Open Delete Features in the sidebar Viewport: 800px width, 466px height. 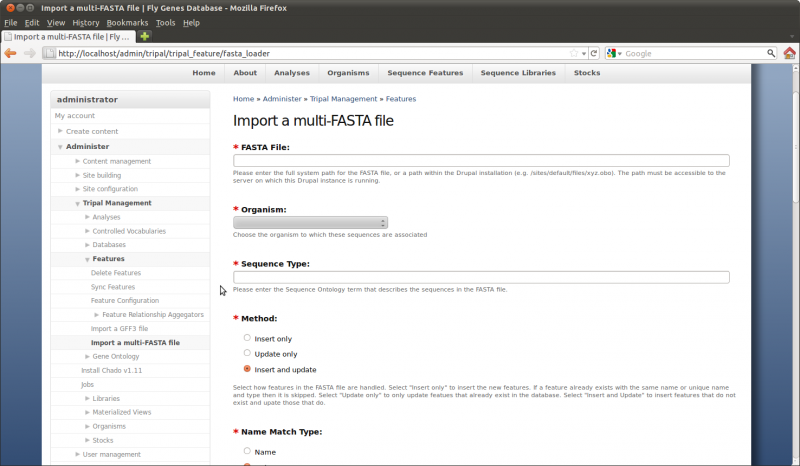coord(116,273)
